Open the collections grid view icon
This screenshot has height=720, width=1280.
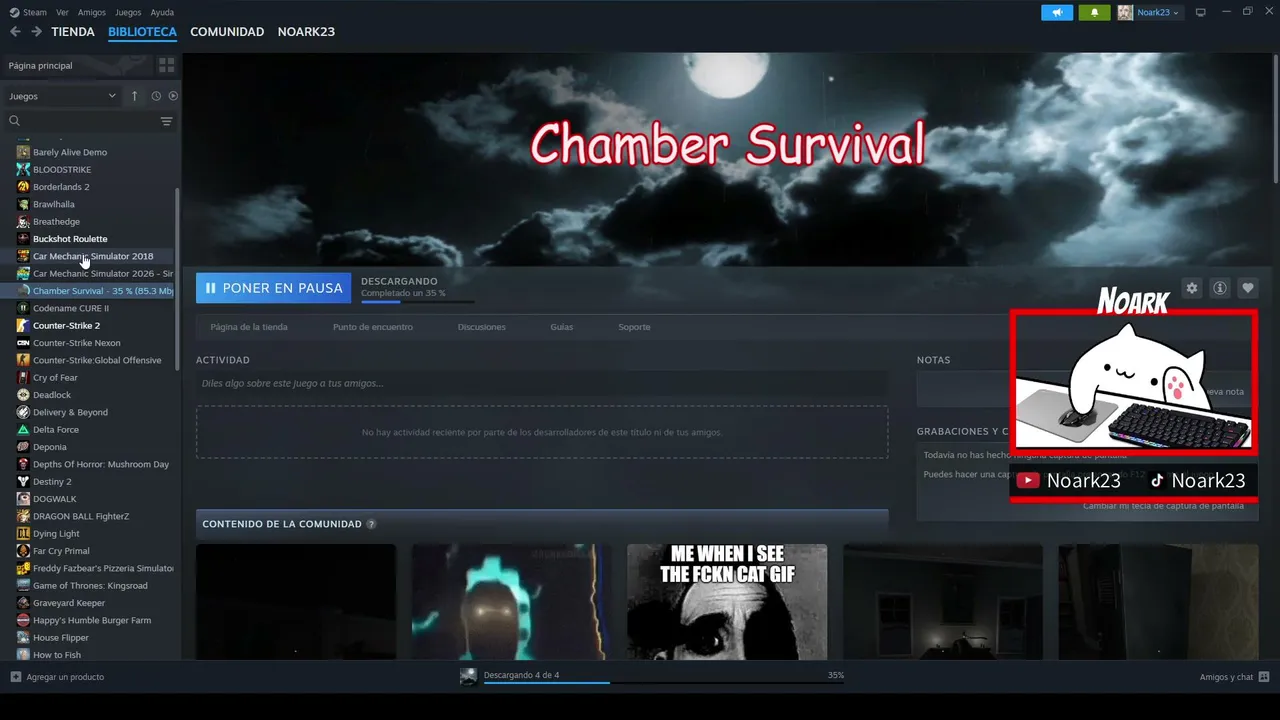[166, 65]
